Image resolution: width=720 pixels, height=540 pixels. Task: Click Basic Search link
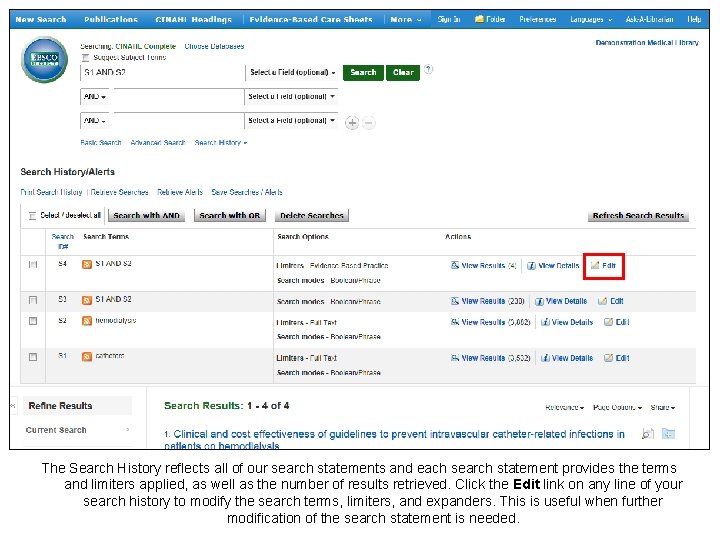click(101, 143)
